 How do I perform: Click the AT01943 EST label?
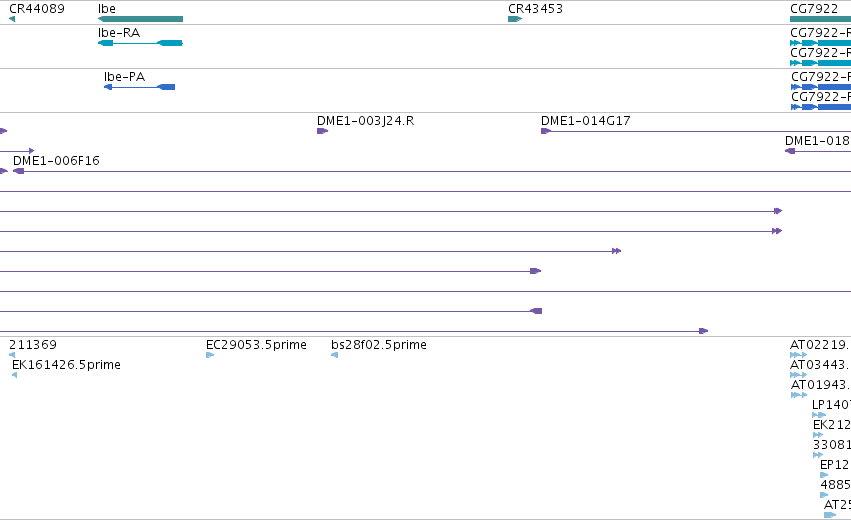pyautogui.click(x=820, y=385)
